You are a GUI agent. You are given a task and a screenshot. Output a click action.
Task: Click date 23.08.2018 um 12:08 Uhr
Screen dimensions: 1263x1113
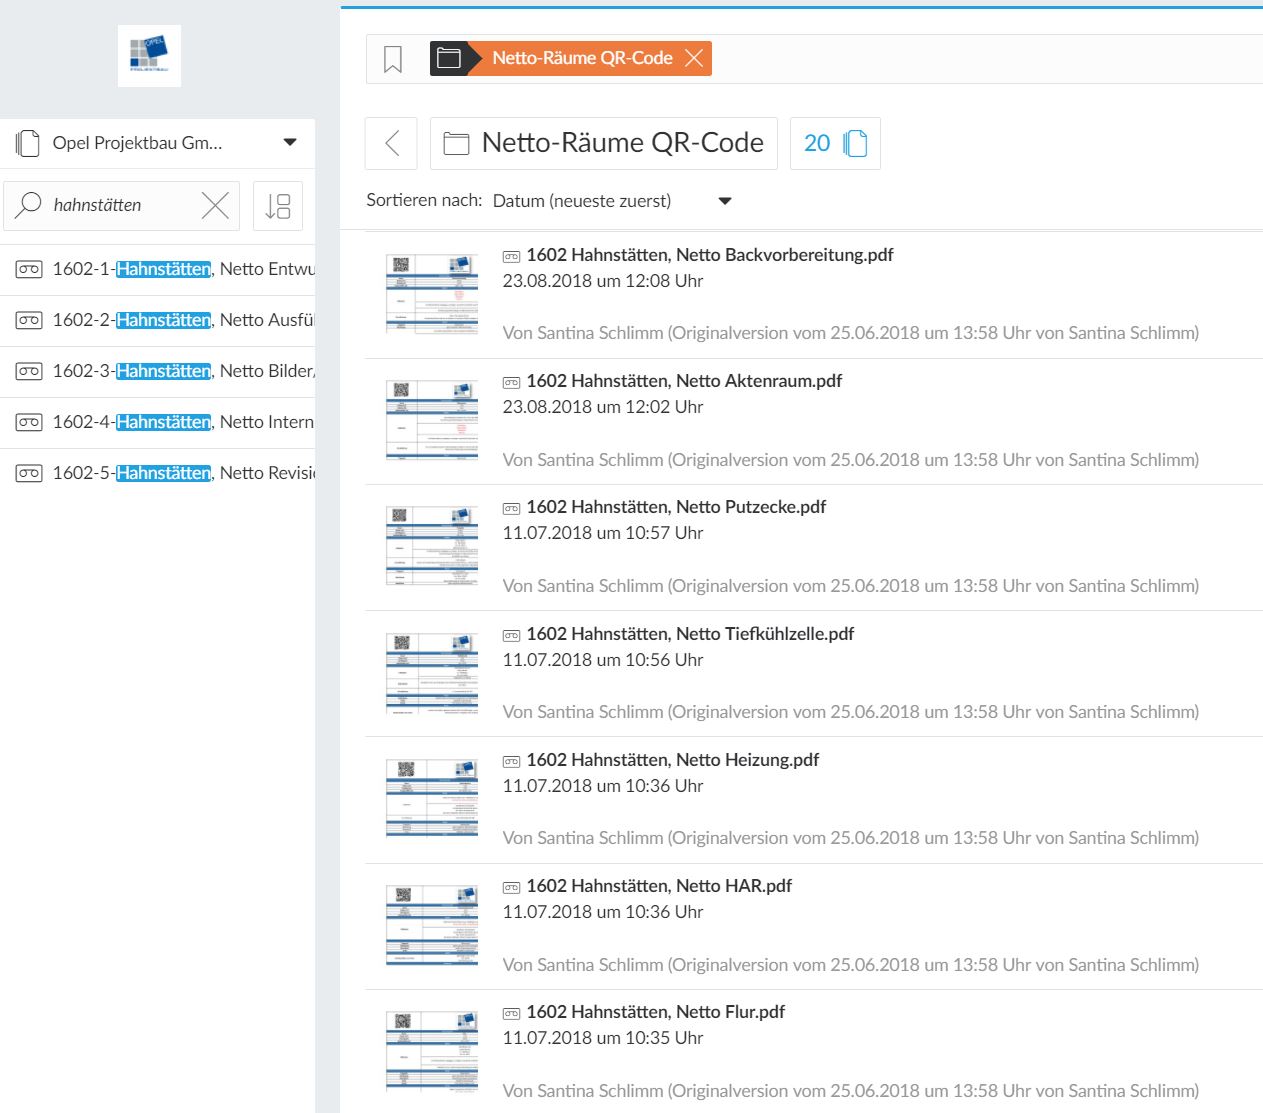(603, 281)
